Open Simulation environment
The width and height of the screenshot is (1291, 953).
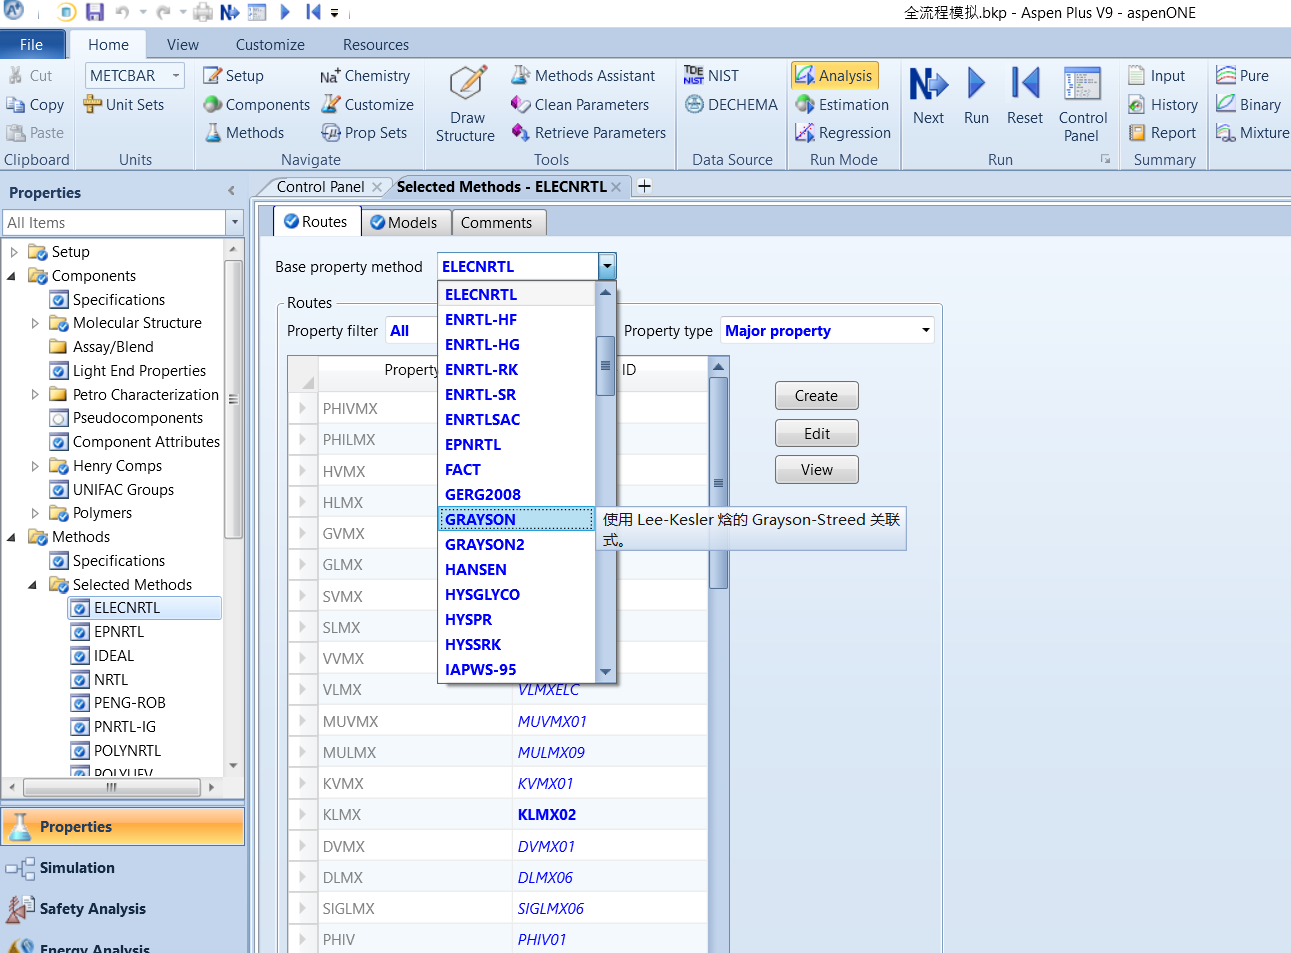click(x=122, y=868)
